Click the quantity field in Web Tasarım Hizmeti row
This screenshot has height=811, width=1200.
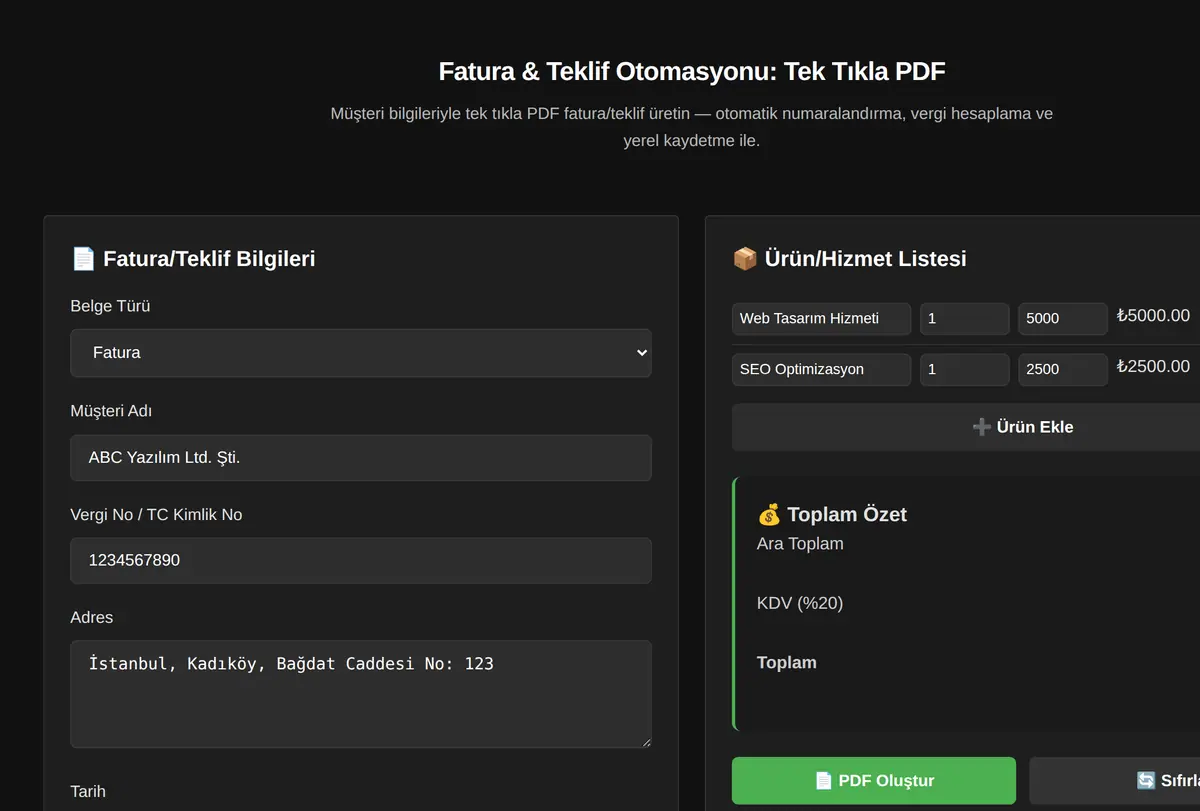[x=964, y=318]
